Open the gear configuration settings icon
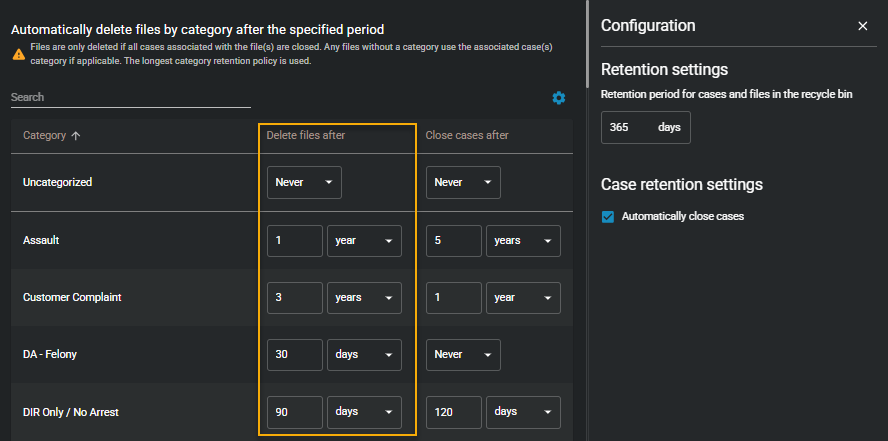Image resolution: width=888 pixels, height=441 pixels. pos(559,98)
